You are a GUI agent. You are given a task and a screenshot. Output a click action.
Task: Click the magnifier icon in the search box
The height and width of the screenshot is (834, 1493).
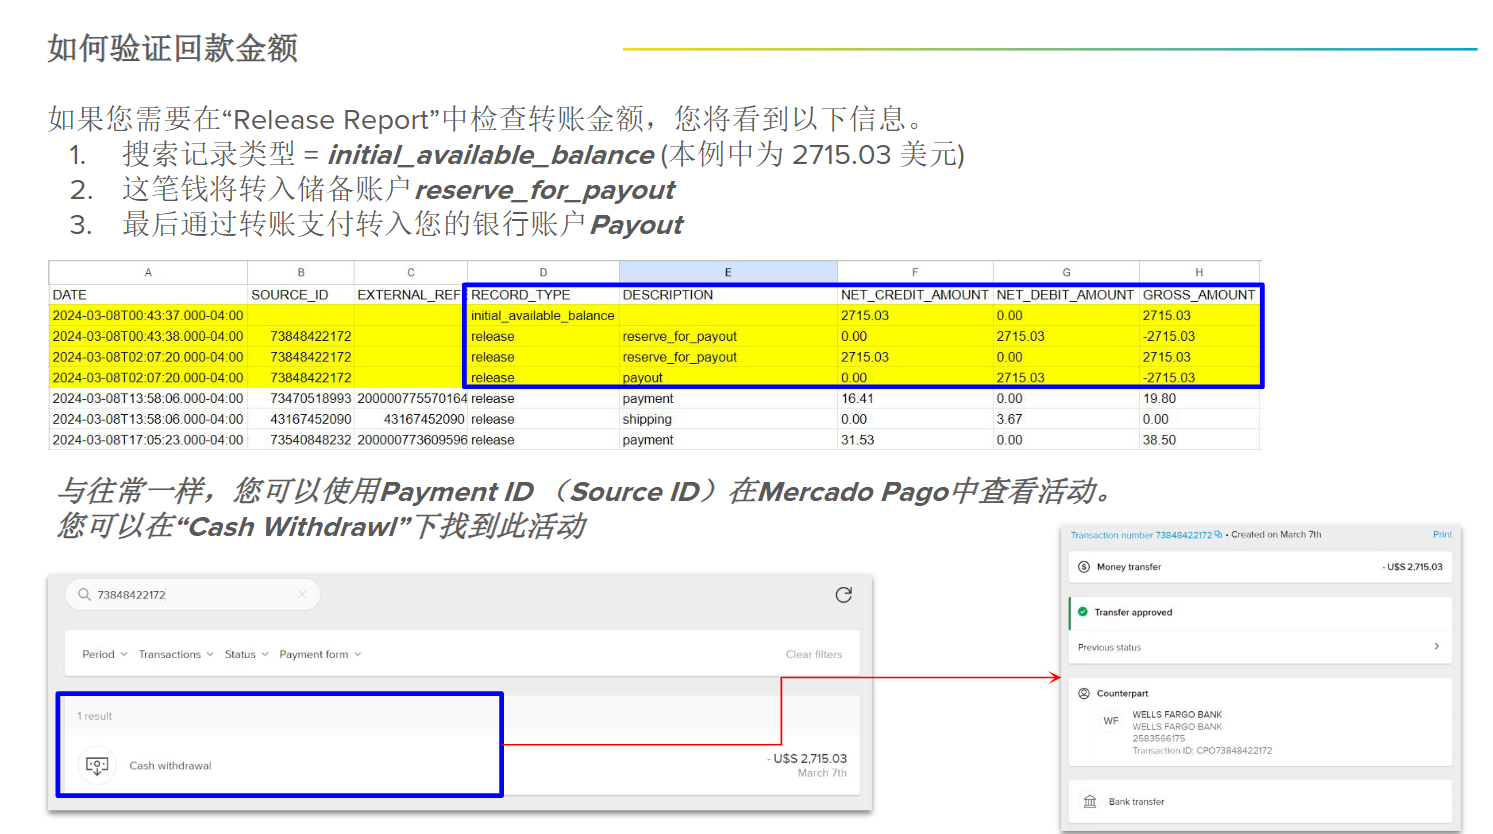[84, 594]
